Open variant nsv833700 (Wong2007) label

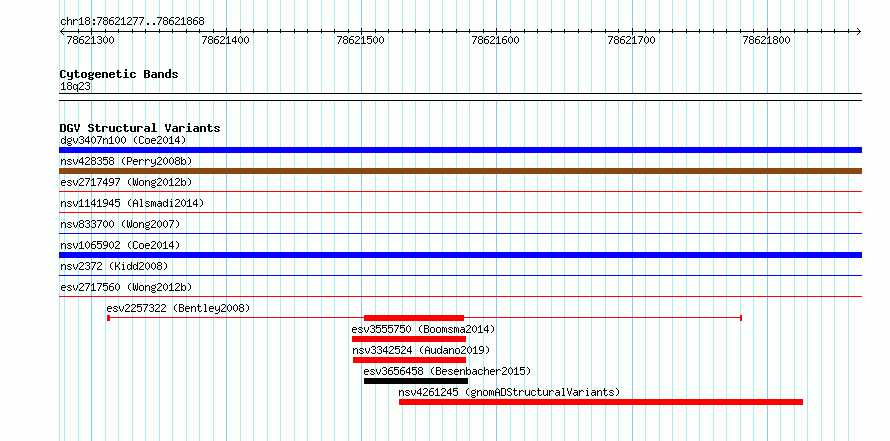[x=120, y=224]
